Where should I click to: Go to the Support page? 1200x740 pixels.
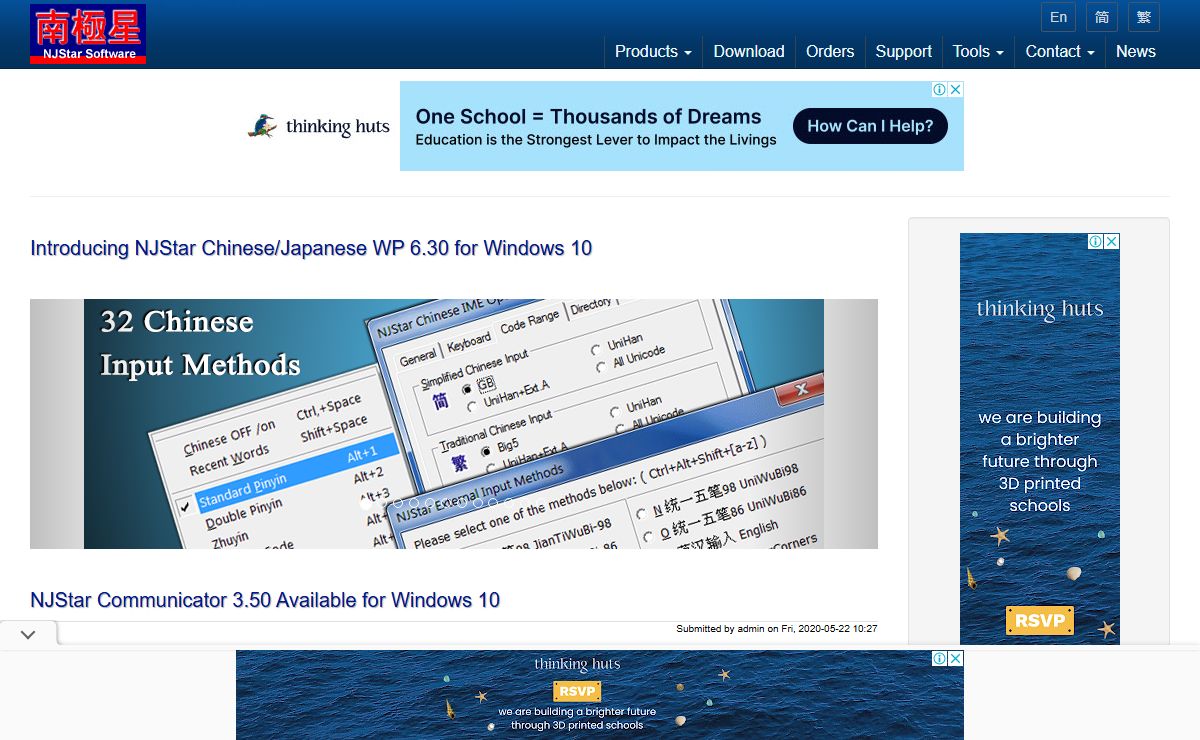[x=904, y=52]
